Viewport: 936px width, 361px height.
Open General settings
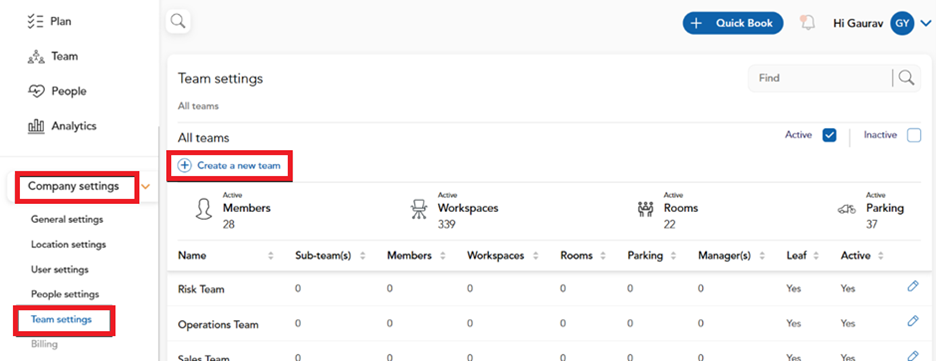67,220
